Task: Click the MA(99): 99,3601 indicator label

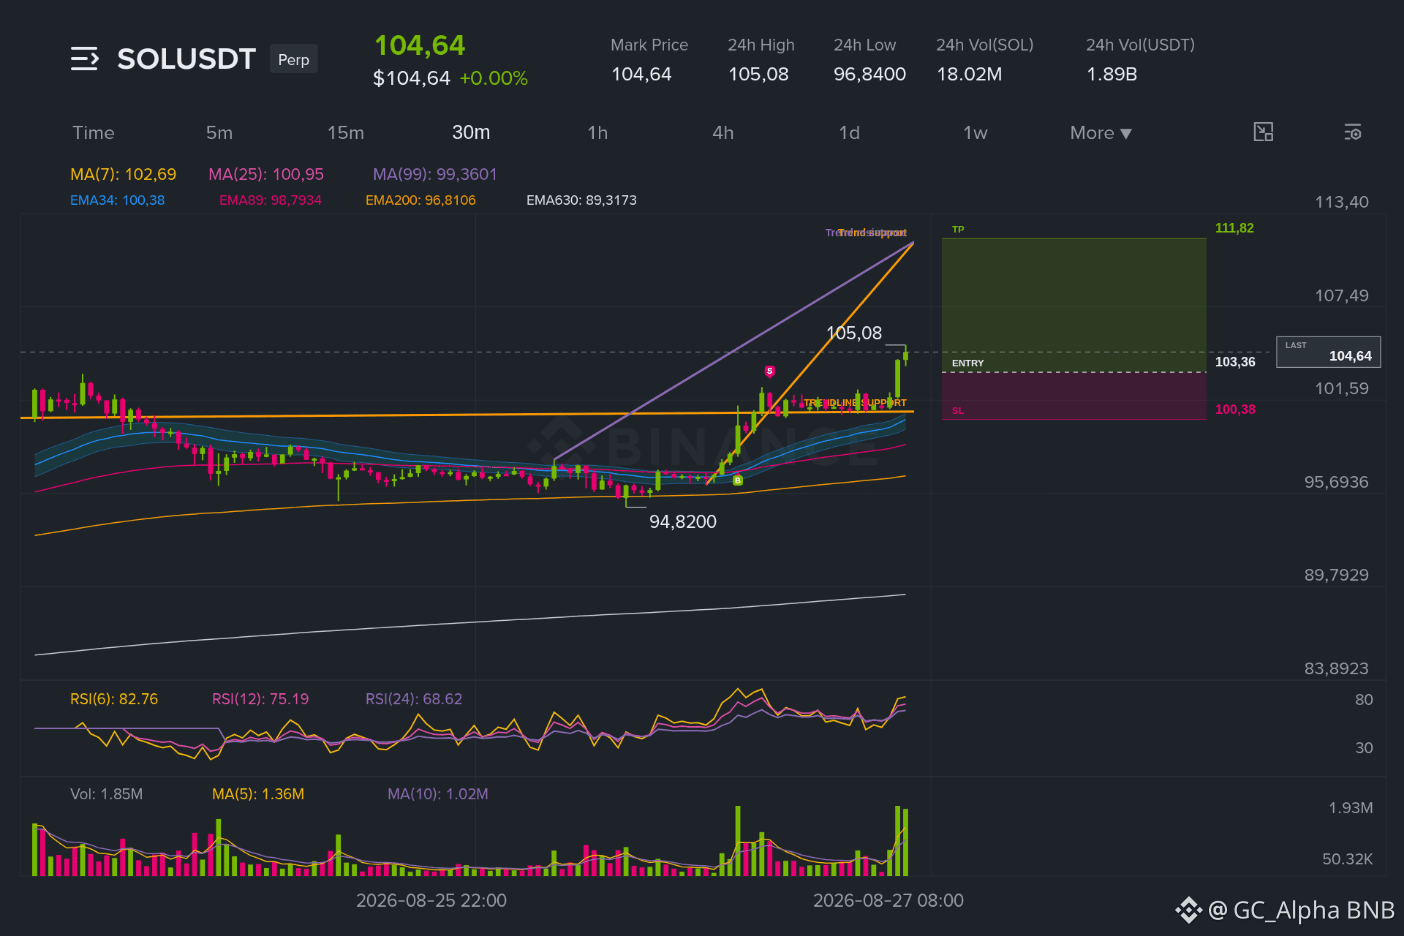Action: (x=435, y=174)
